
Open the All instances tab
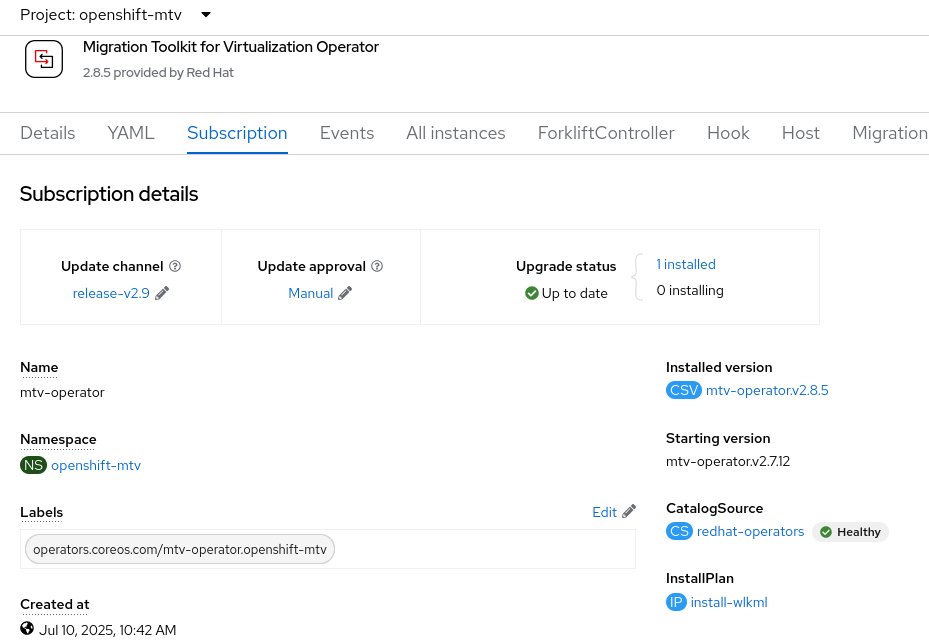tap(456, 133)
